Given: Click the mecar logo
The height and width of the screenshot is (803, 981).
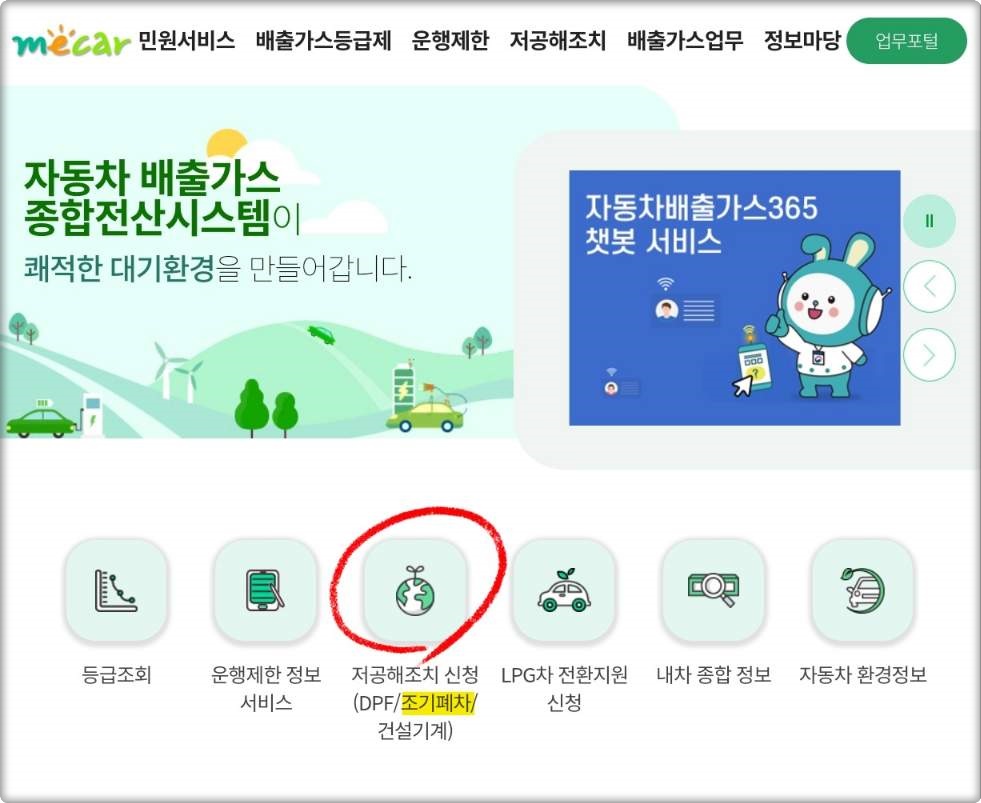Looking at the screenshot, I should tap(70, 41).
